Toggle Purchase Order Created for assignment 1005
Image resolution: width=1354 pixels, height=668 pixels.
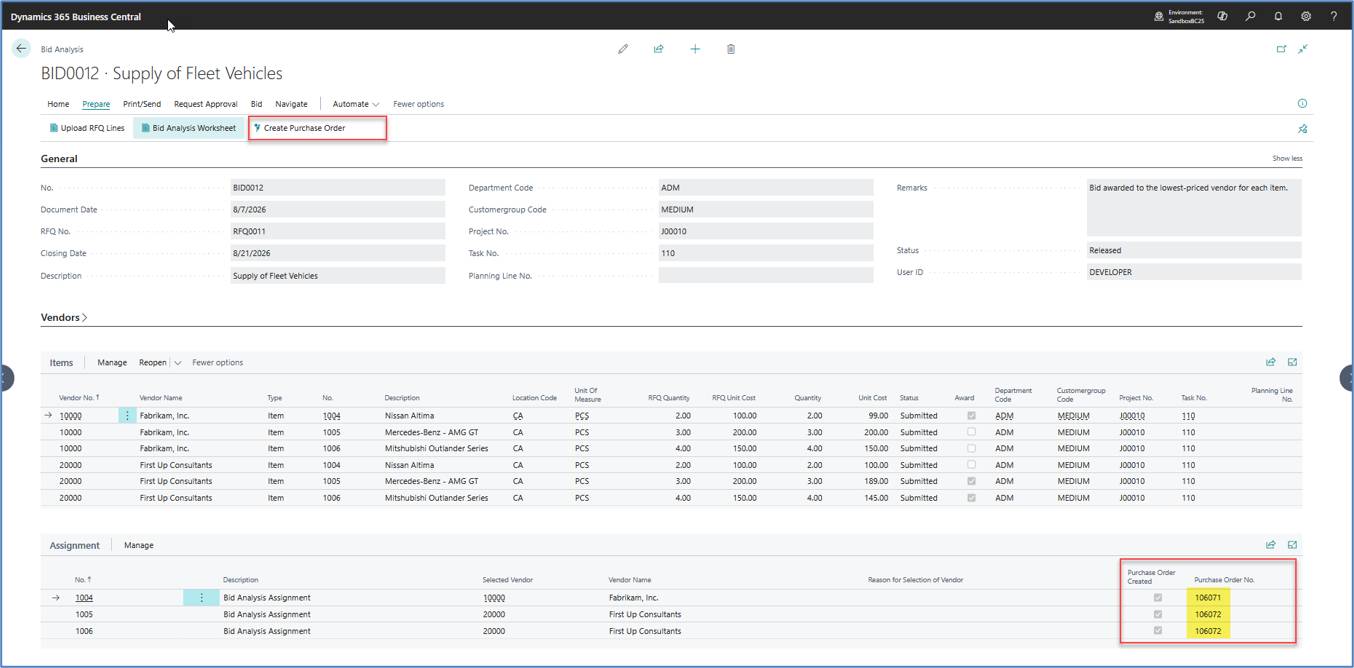(1158, 614)
